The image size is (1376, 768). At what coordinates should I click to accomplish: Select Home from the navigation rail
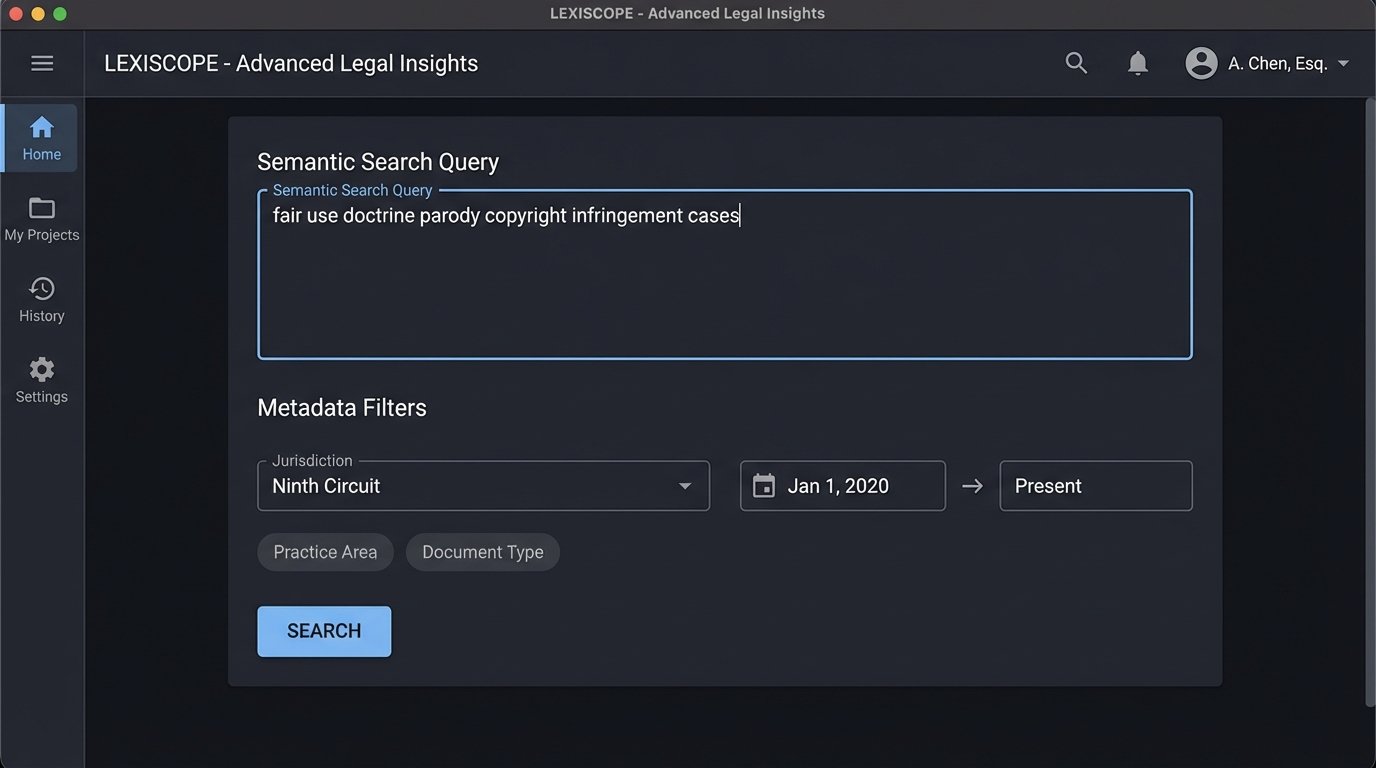tap(41, 137)
